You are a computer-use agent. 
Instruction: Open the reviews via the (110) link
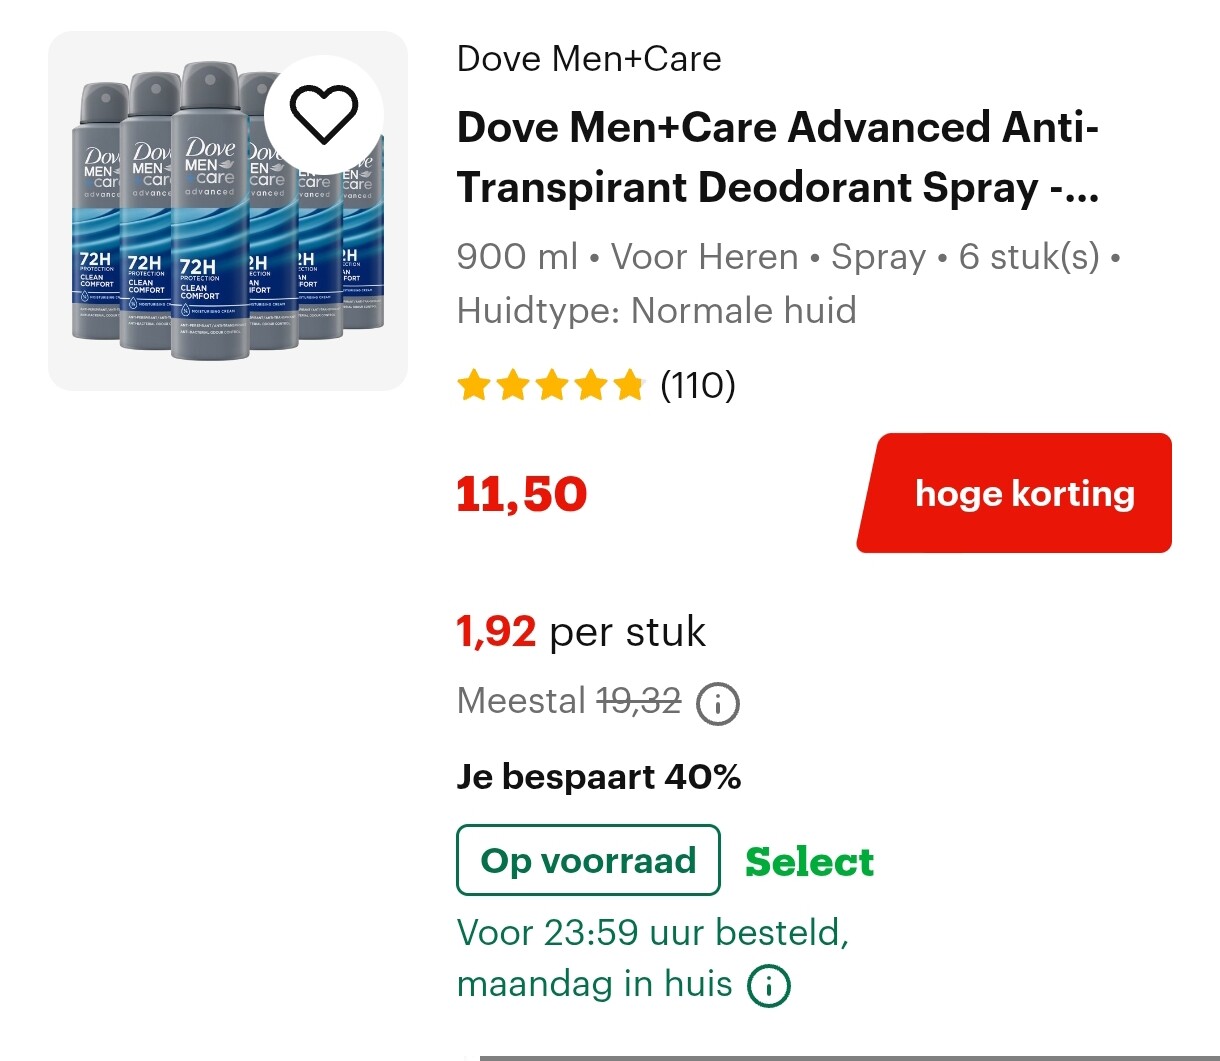pyautogui.click(x=699, y=384)
